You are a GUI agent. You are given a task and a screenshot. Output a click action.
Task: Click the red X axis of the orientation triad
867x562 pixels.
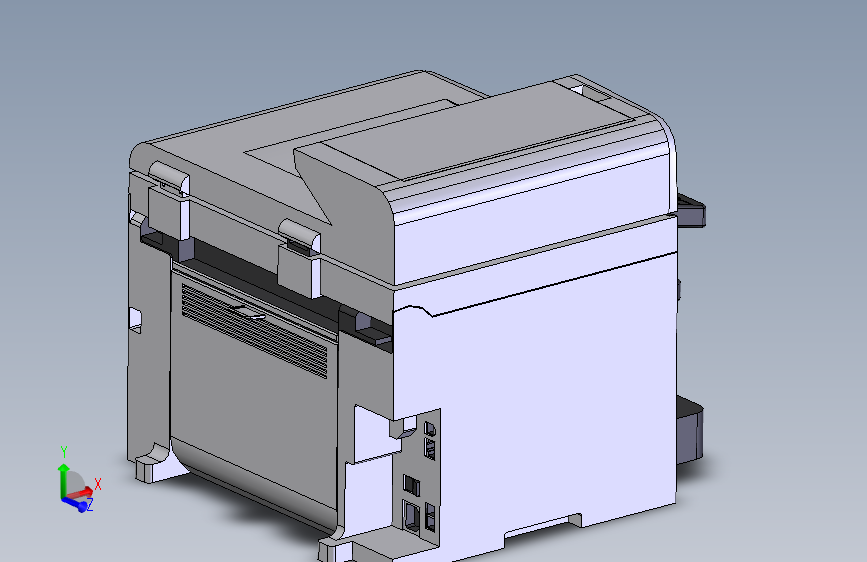[81, 492]
